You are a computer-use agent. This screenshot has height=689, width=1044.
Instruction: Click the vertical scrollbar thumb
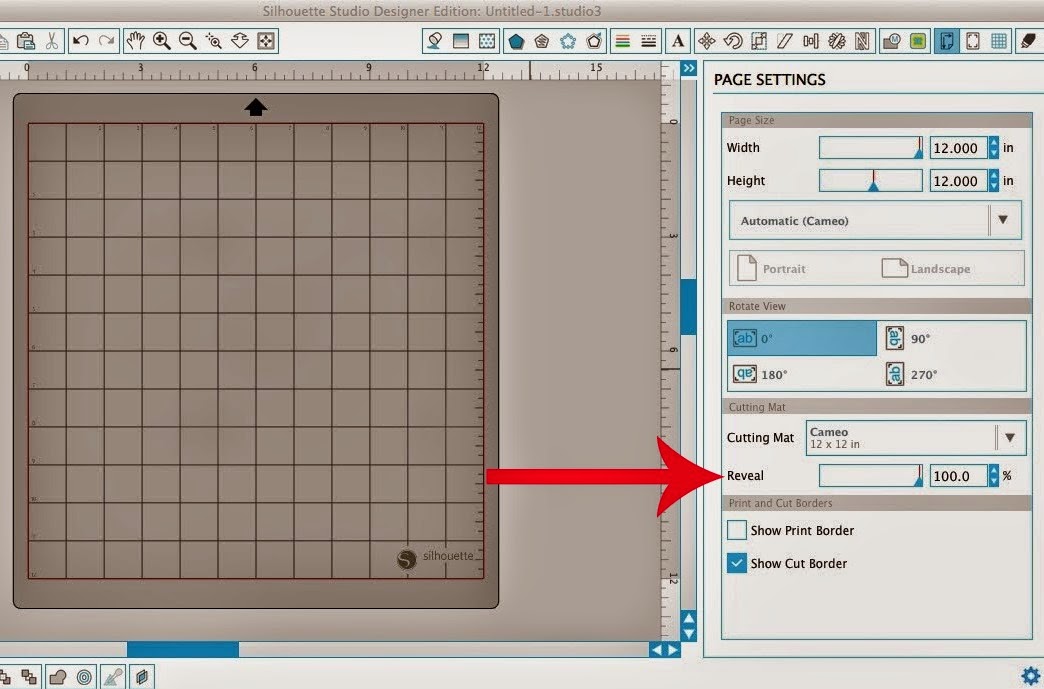point(688,307)
